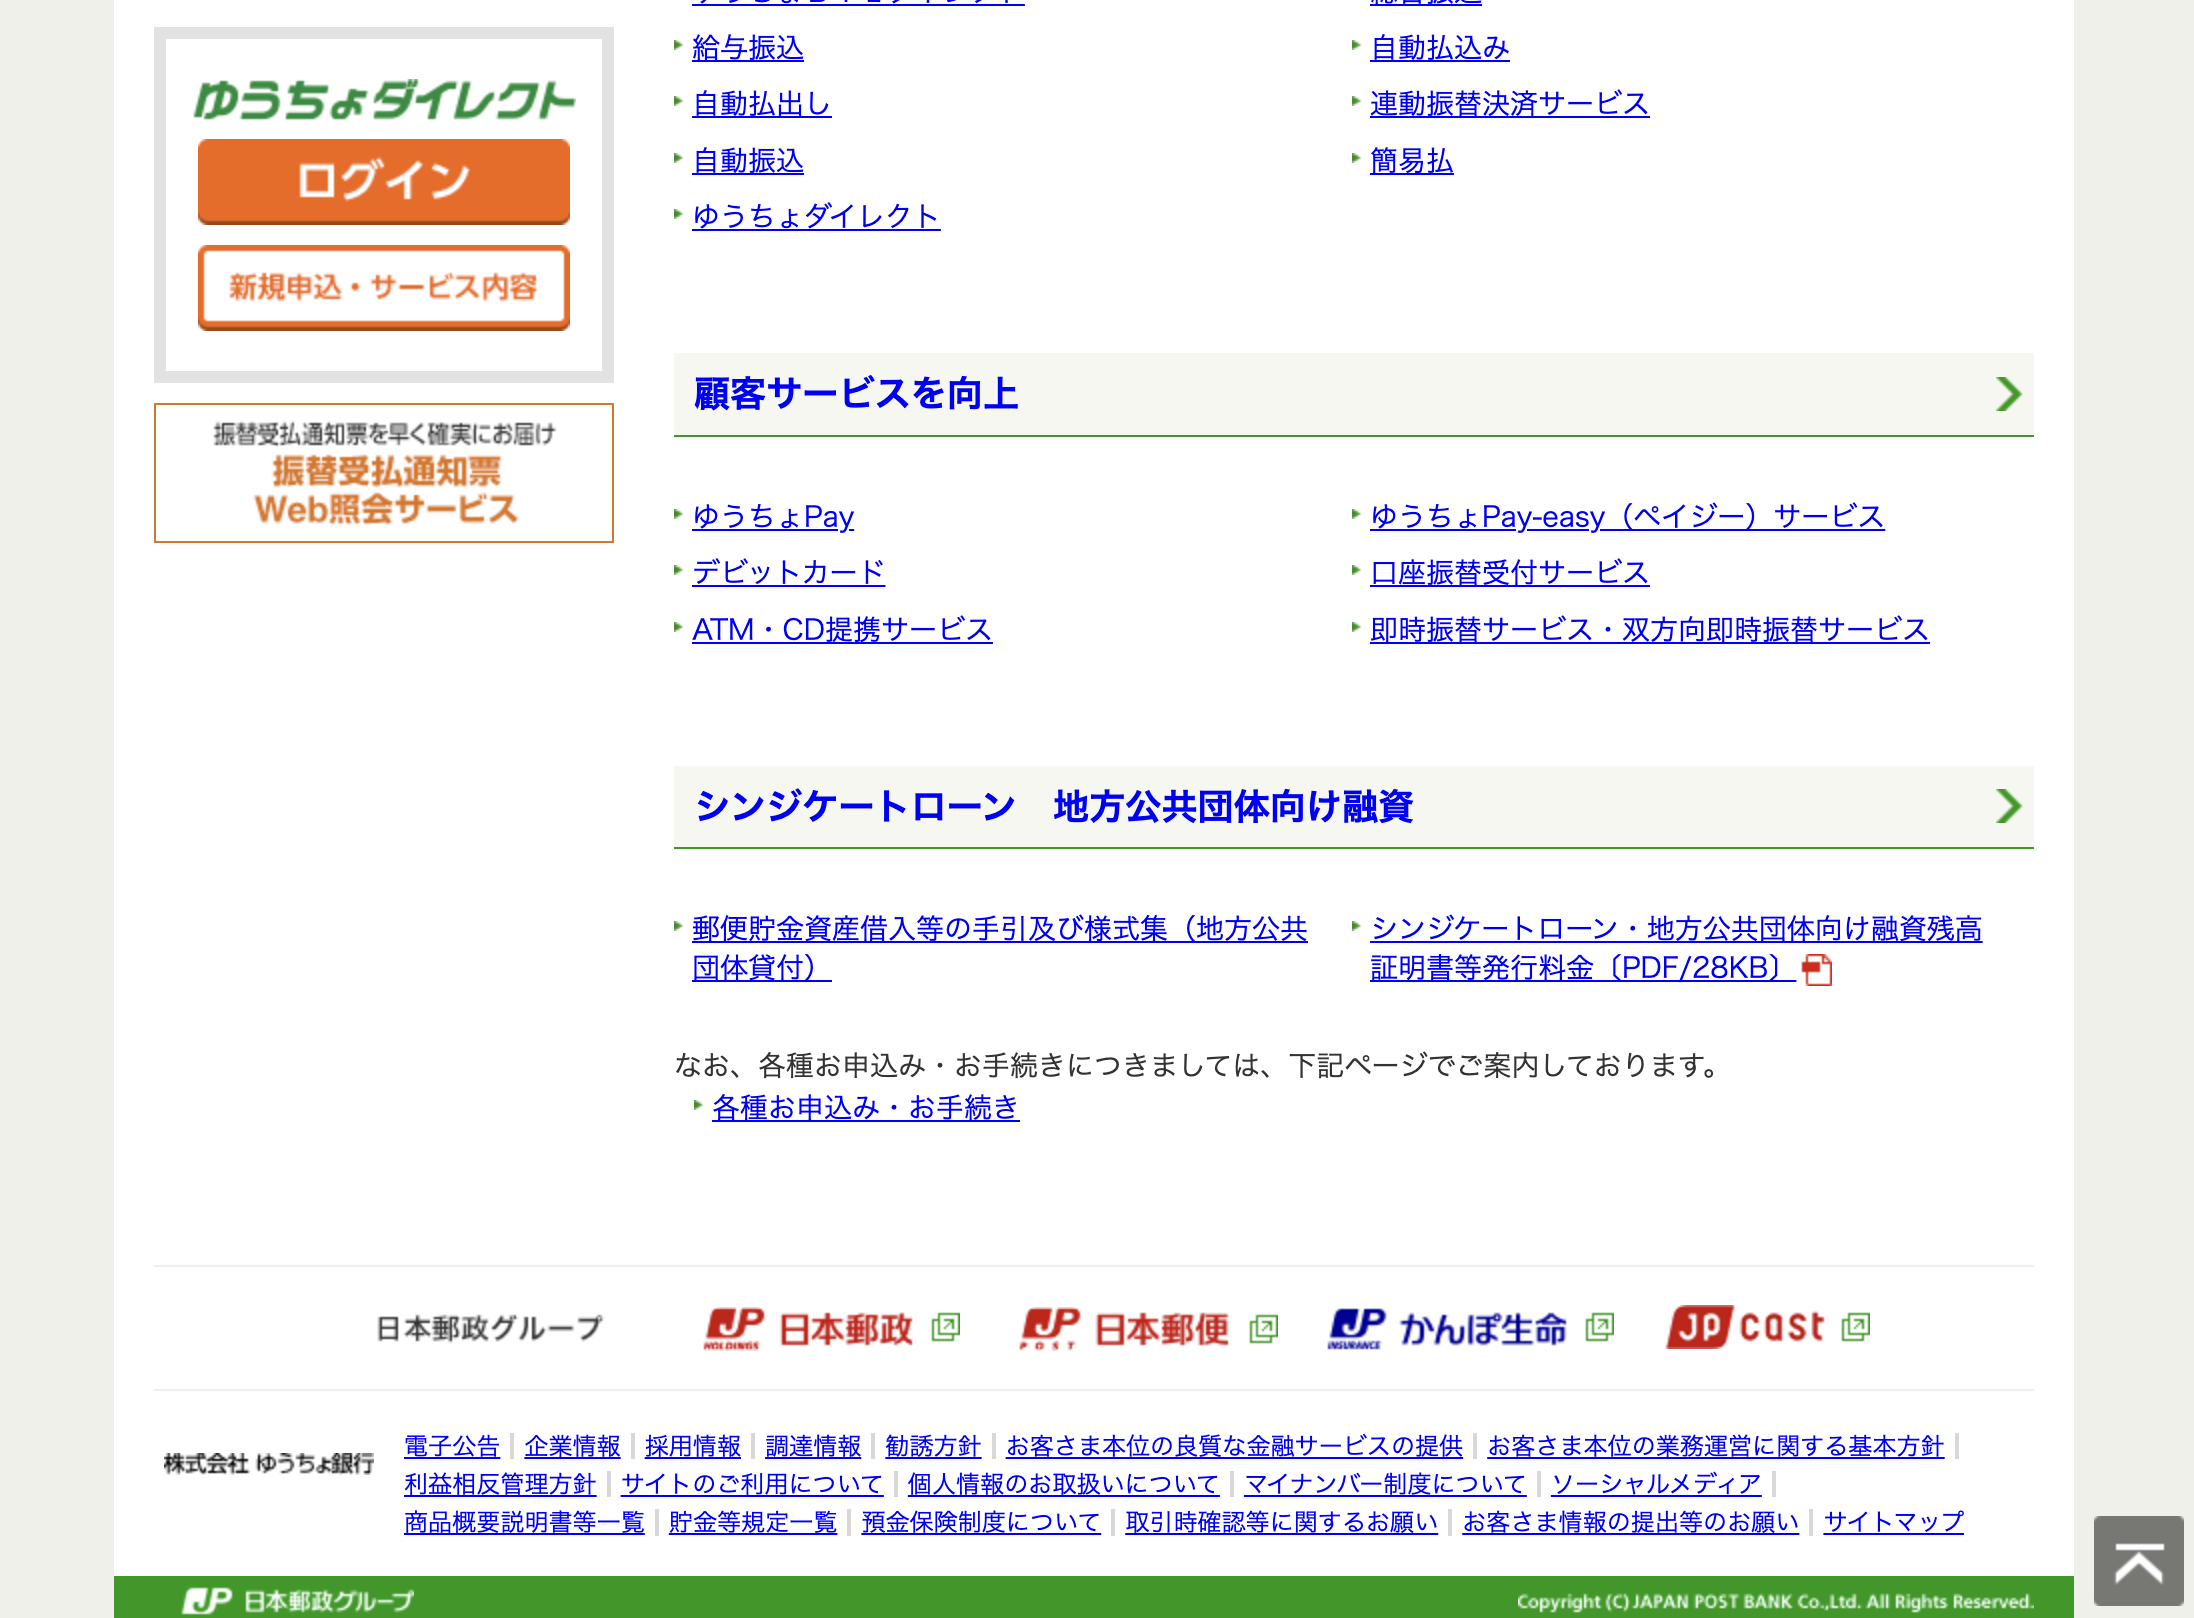Expand the 顧客サービスを向上 section chevron
This screenshot has height=1618, width=2194.
(2008, 394)
